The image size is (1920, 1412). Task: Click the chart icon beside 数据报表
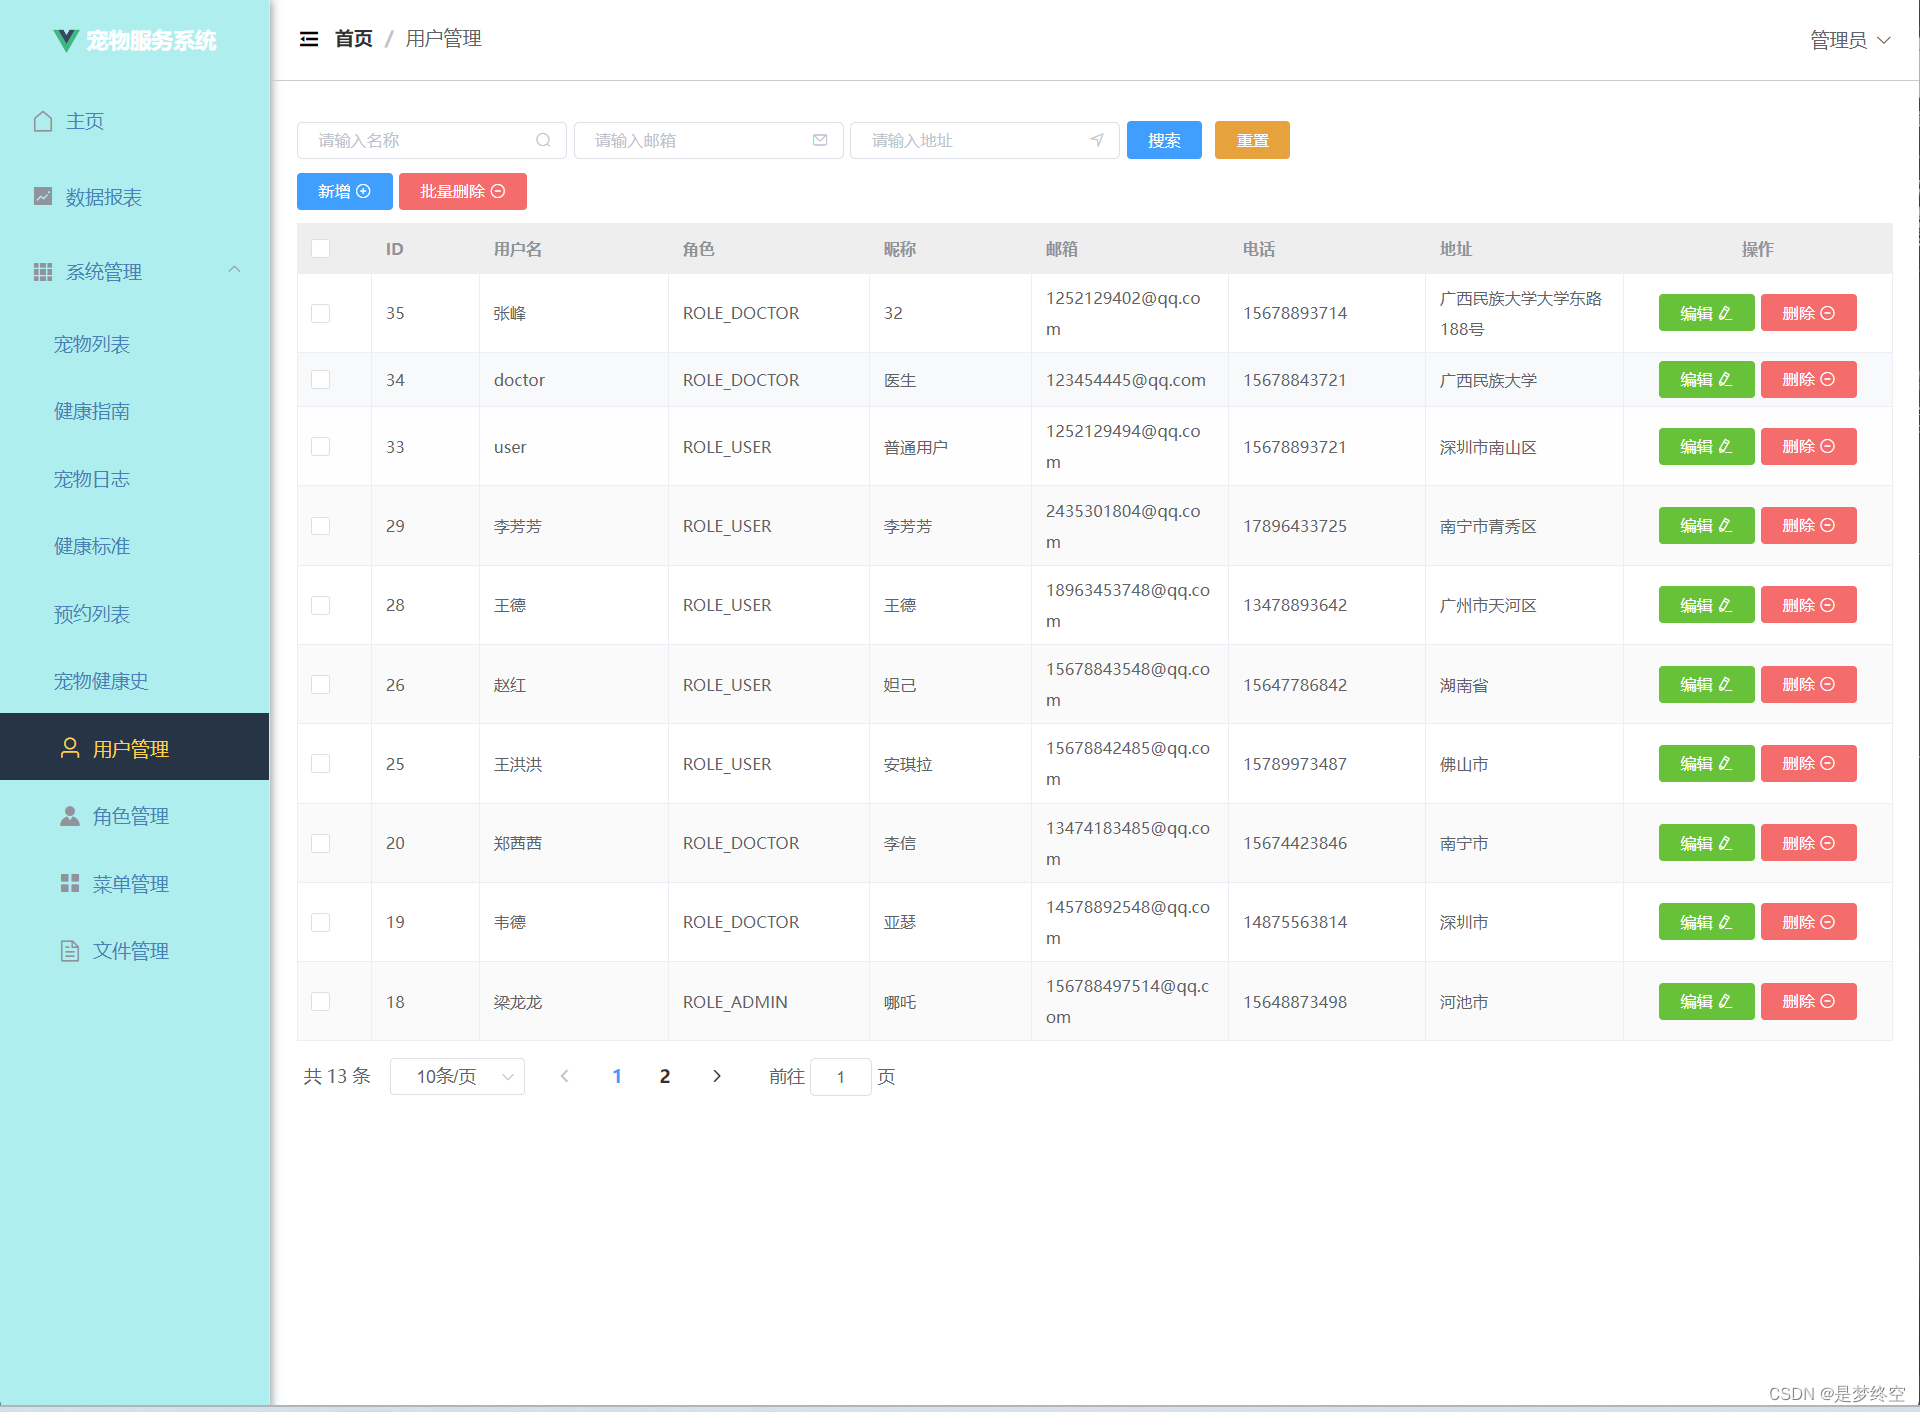tap(42, 197)
